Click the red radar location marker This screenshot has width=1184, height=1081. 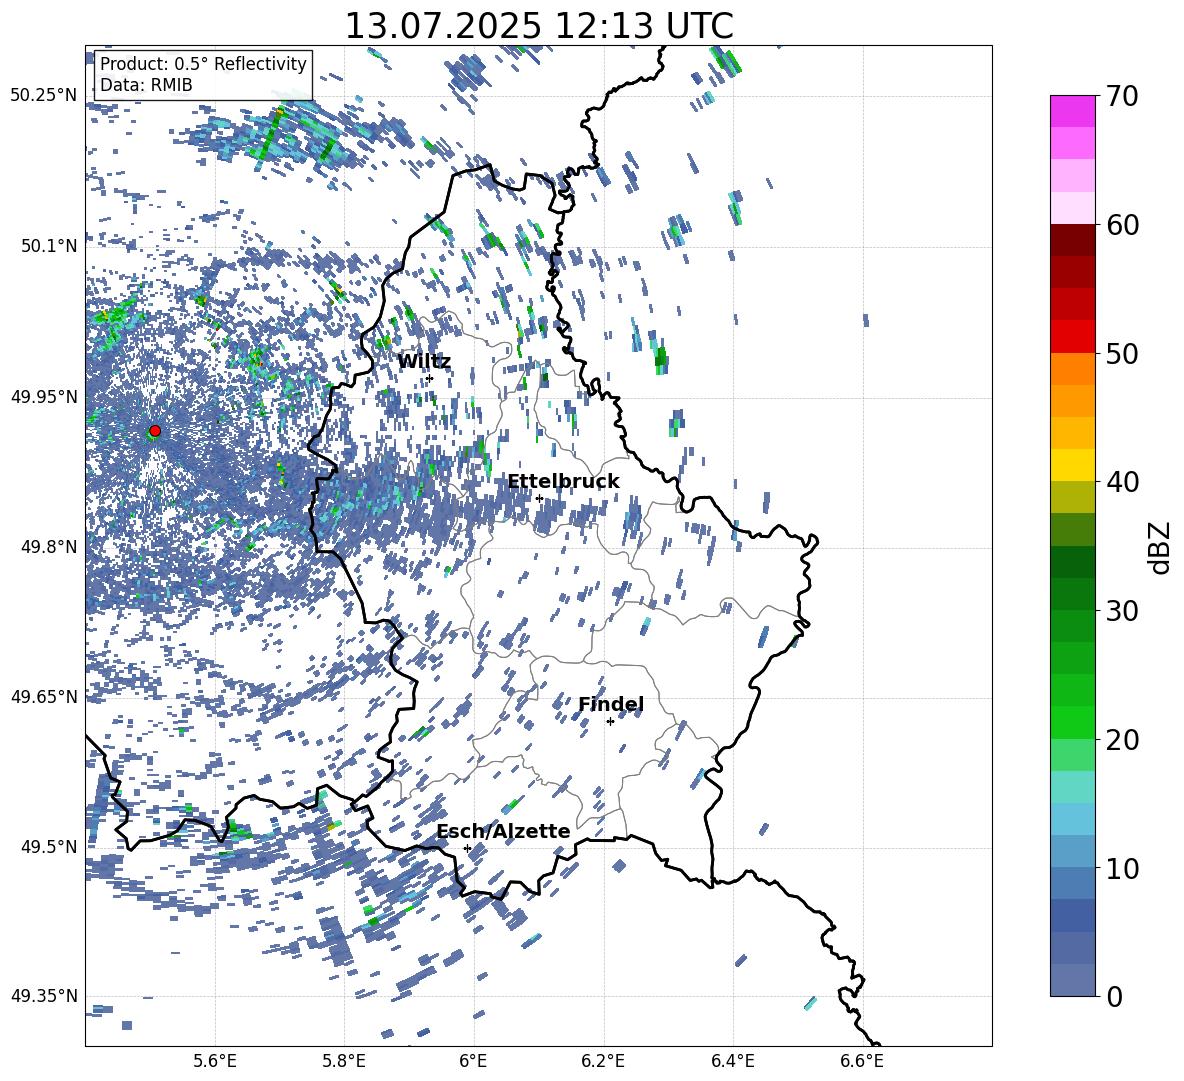pos(155,431)
